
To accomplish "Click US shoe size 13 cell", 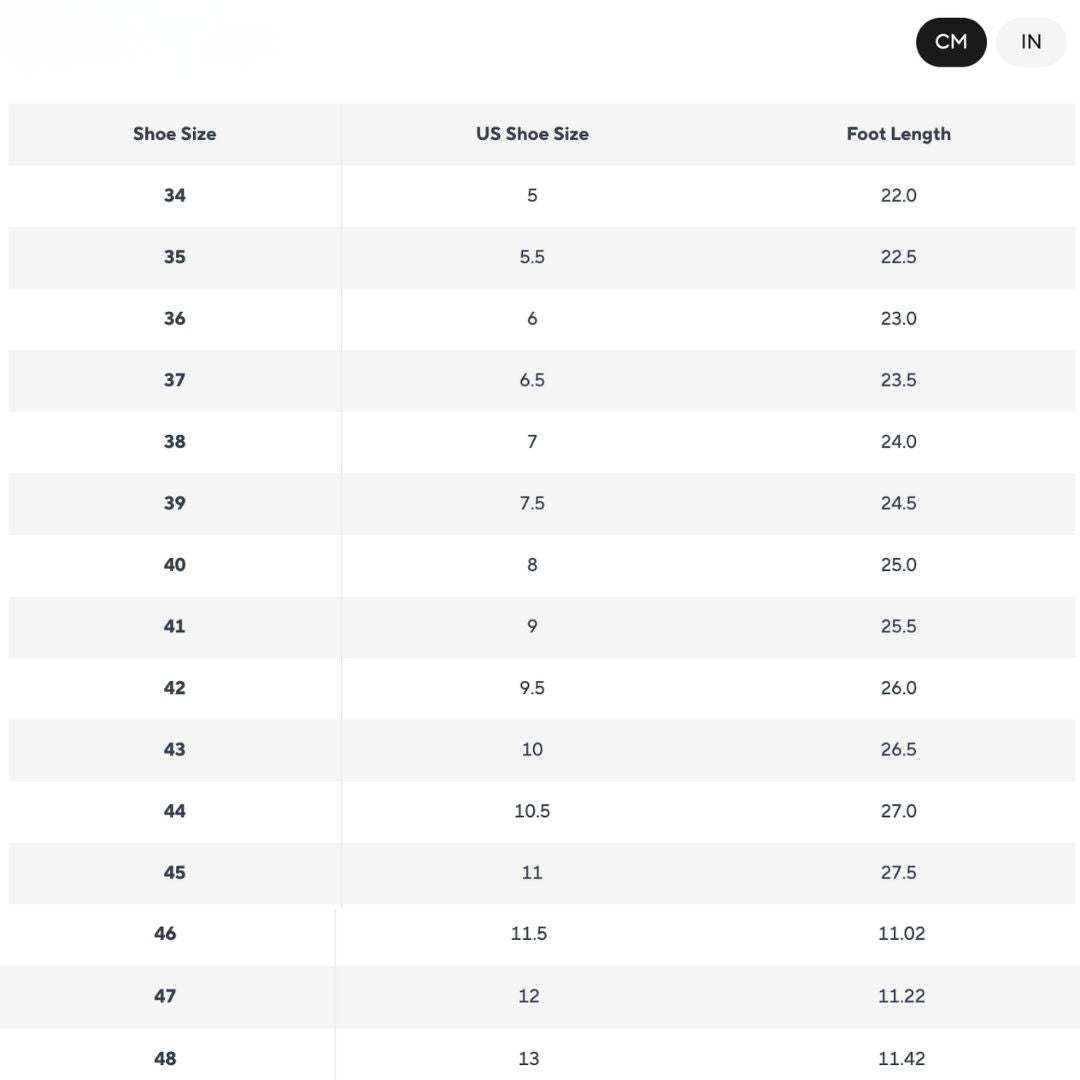I will coord(529,1058).
